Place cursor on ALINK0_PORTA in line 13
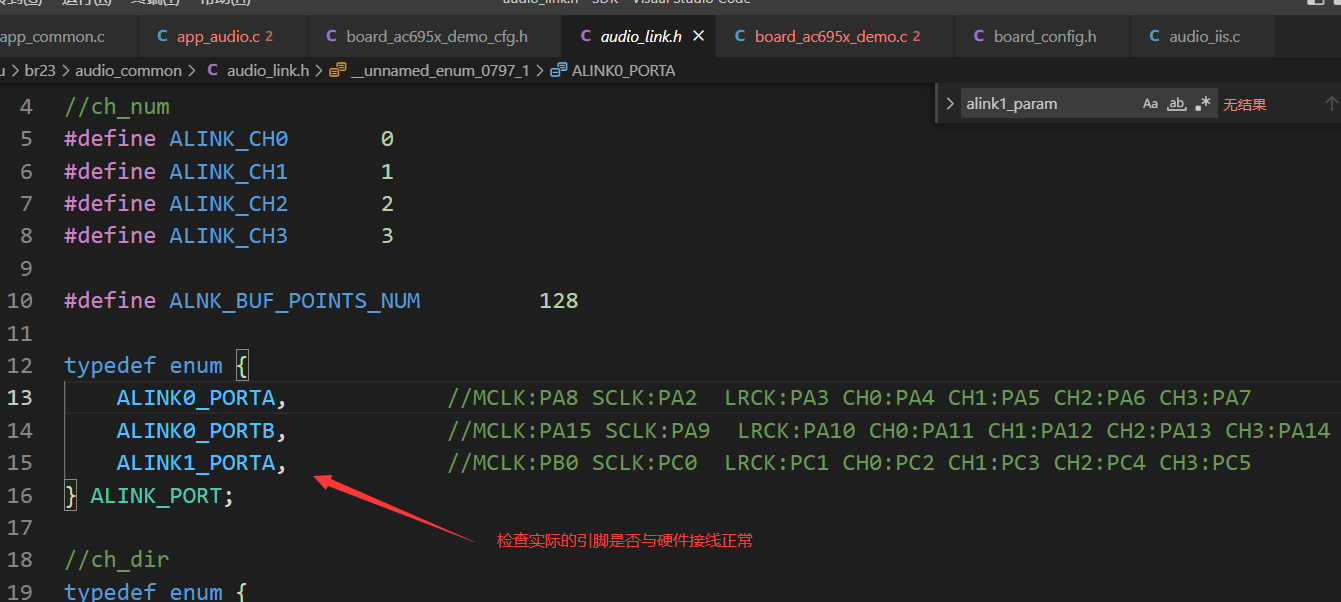1341x602 pixels. [195, 398]
